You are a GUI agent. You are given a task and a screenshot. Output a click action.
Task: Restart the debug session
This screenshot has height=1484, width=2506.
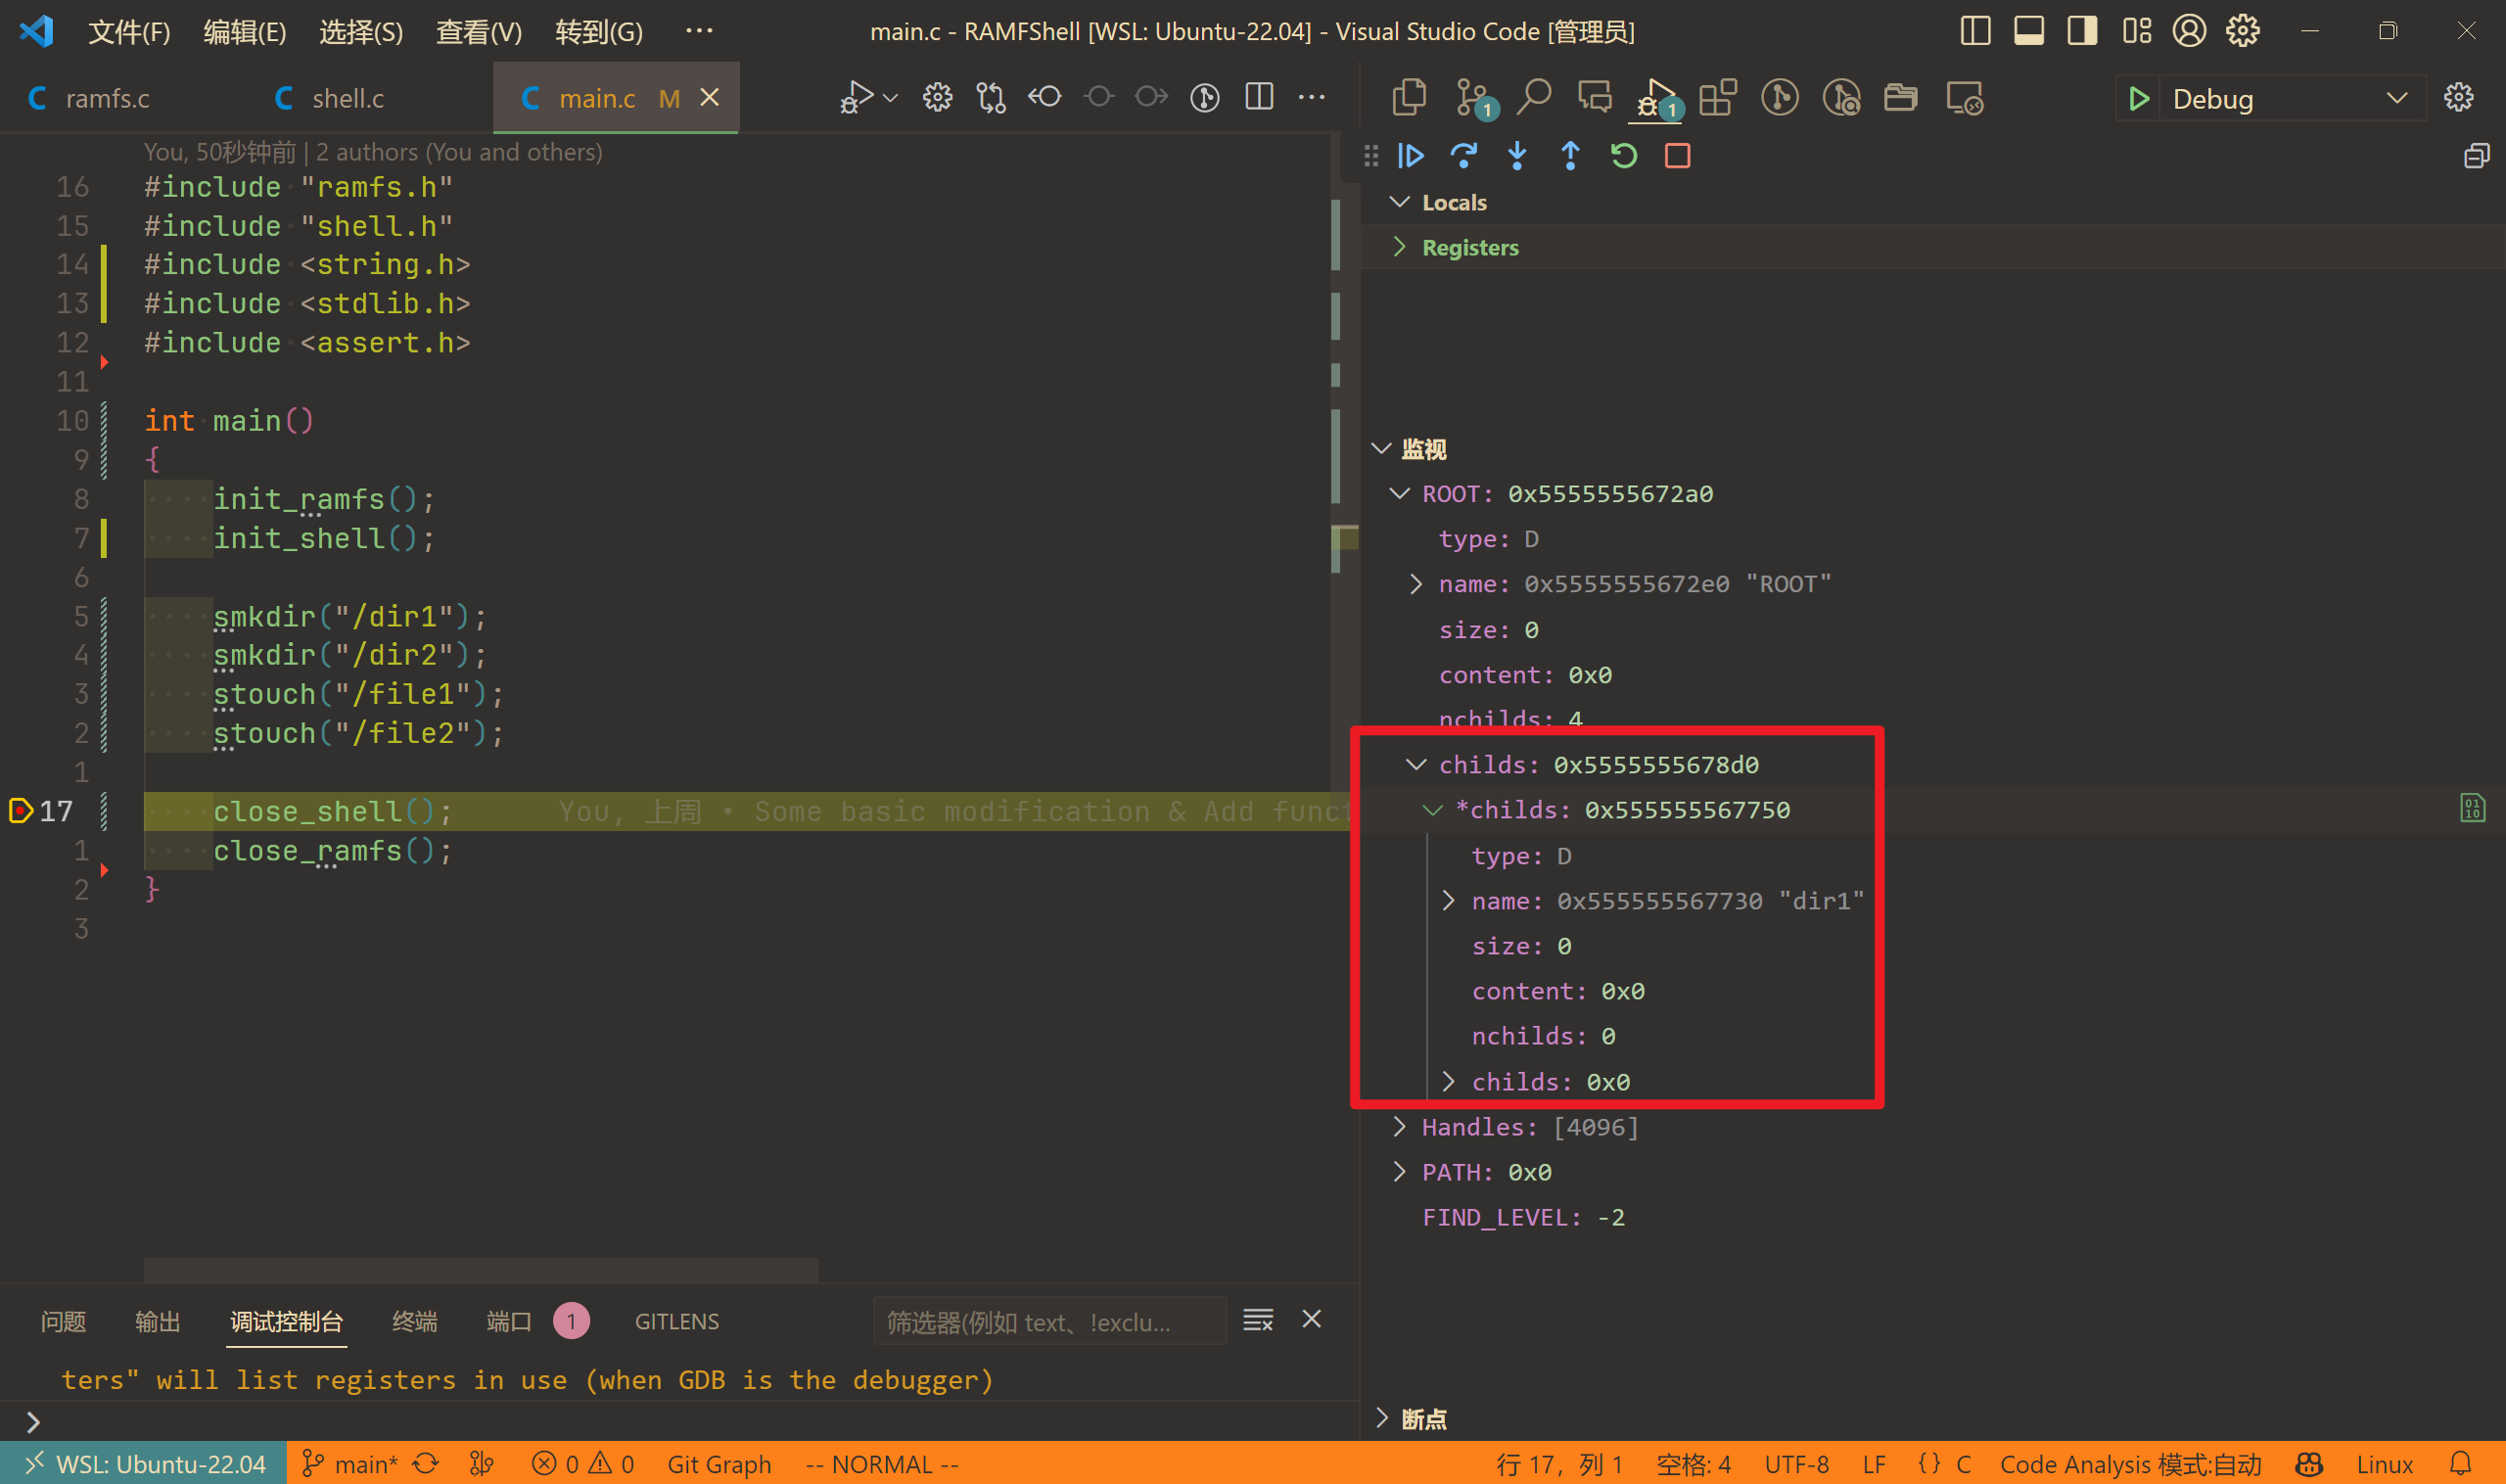1624,156
